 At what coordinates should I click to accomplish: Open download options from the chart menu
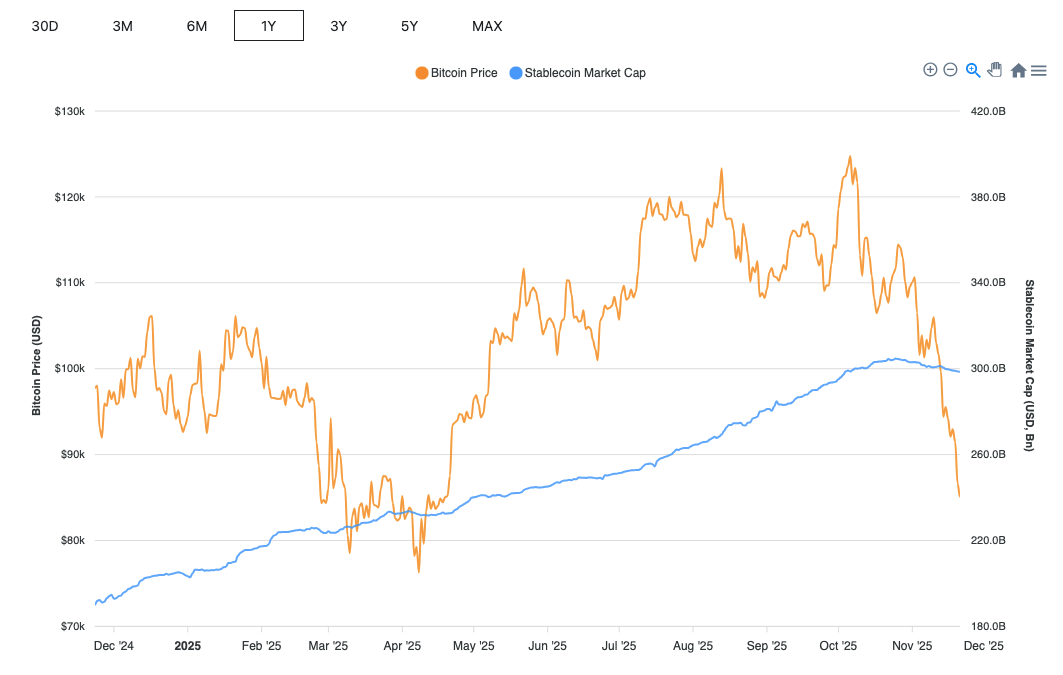(1037, 70)
